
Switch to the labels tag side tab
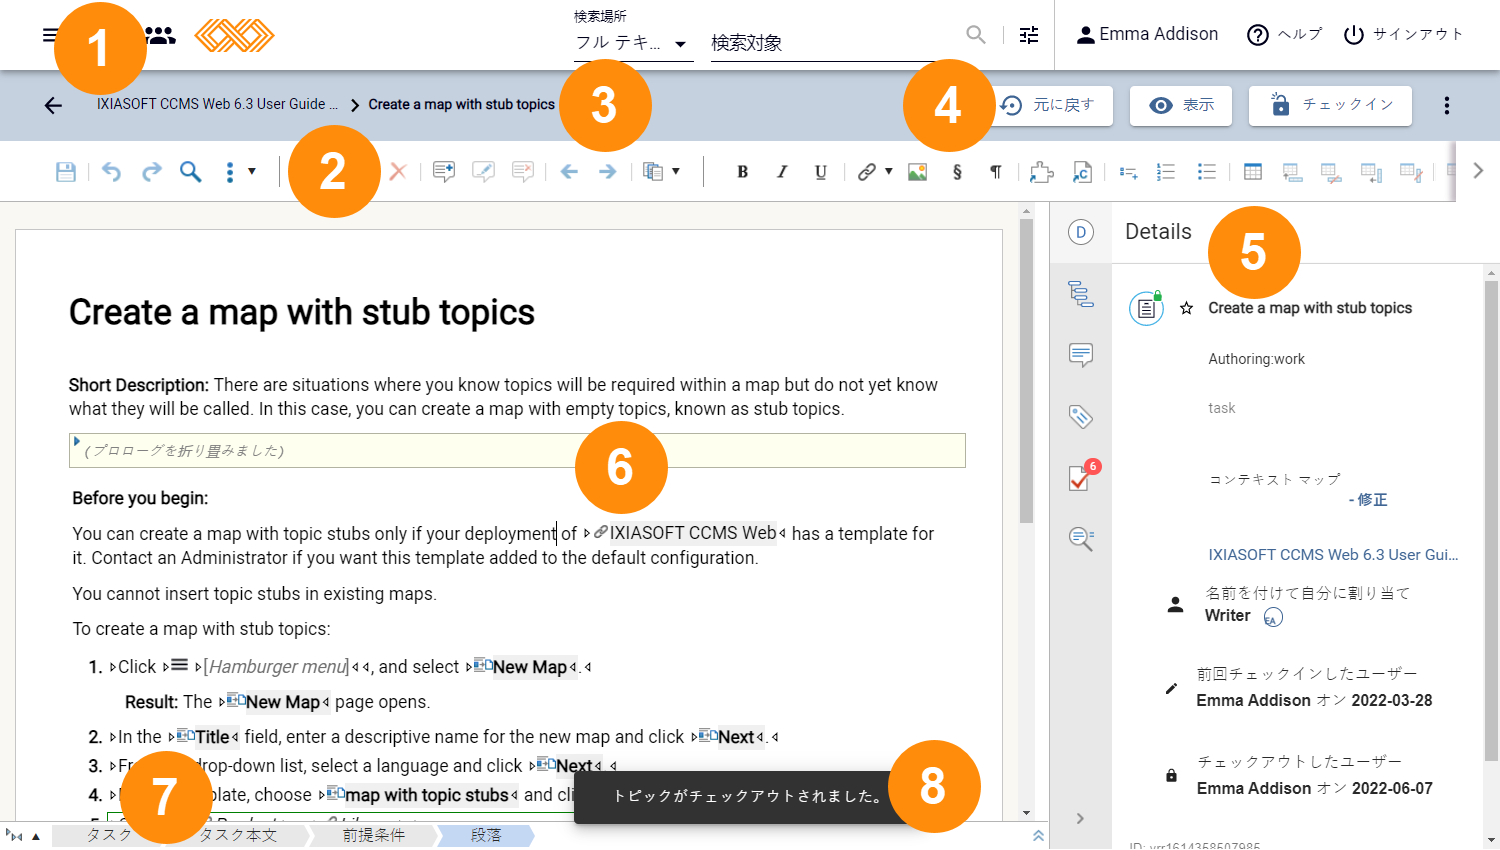[1081, 417]
